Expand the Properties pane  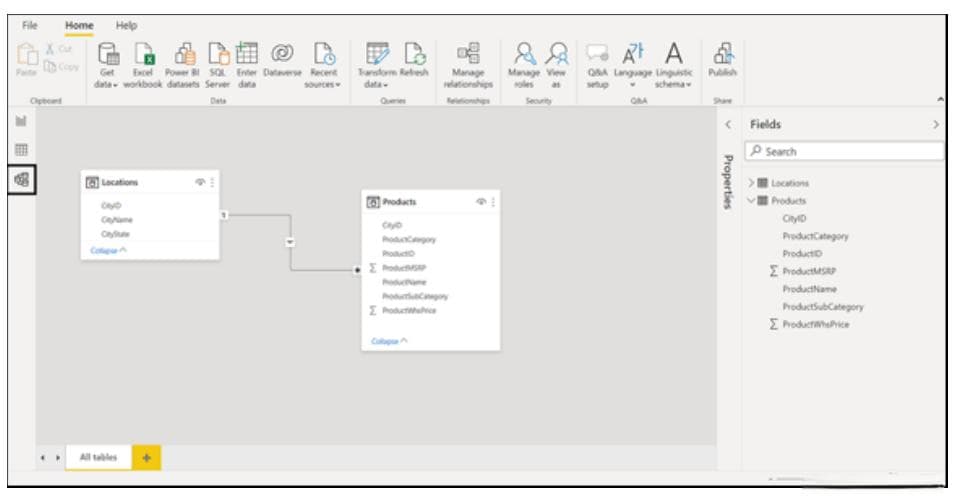(728, 124)
